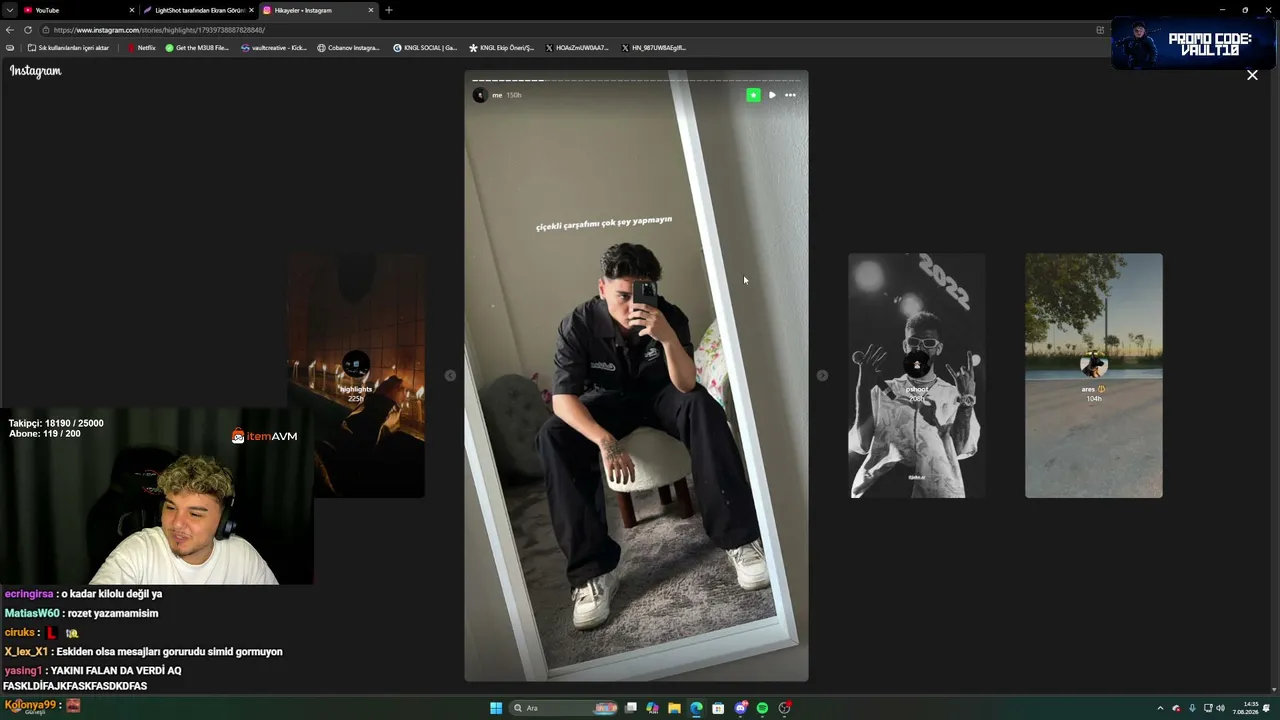Open Microsoft Store from the taskbar
The width and height of the screenshot is (1280, 720).
718,708
